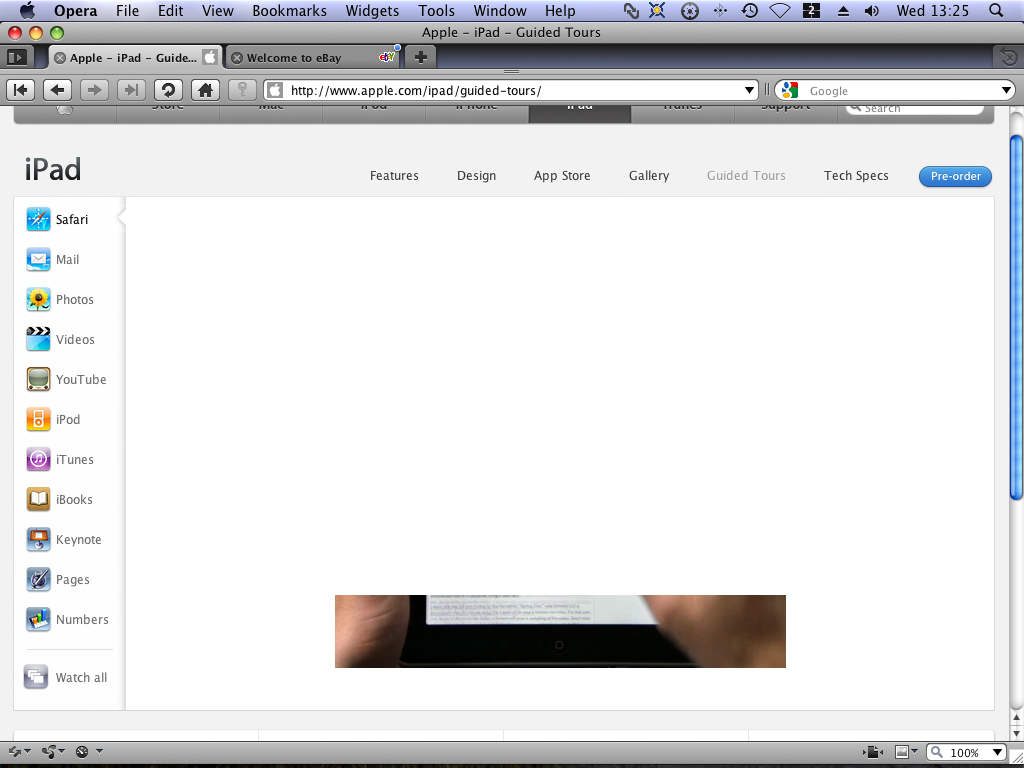Open Spotlight search in menu bar

click(x=996, y=10)
